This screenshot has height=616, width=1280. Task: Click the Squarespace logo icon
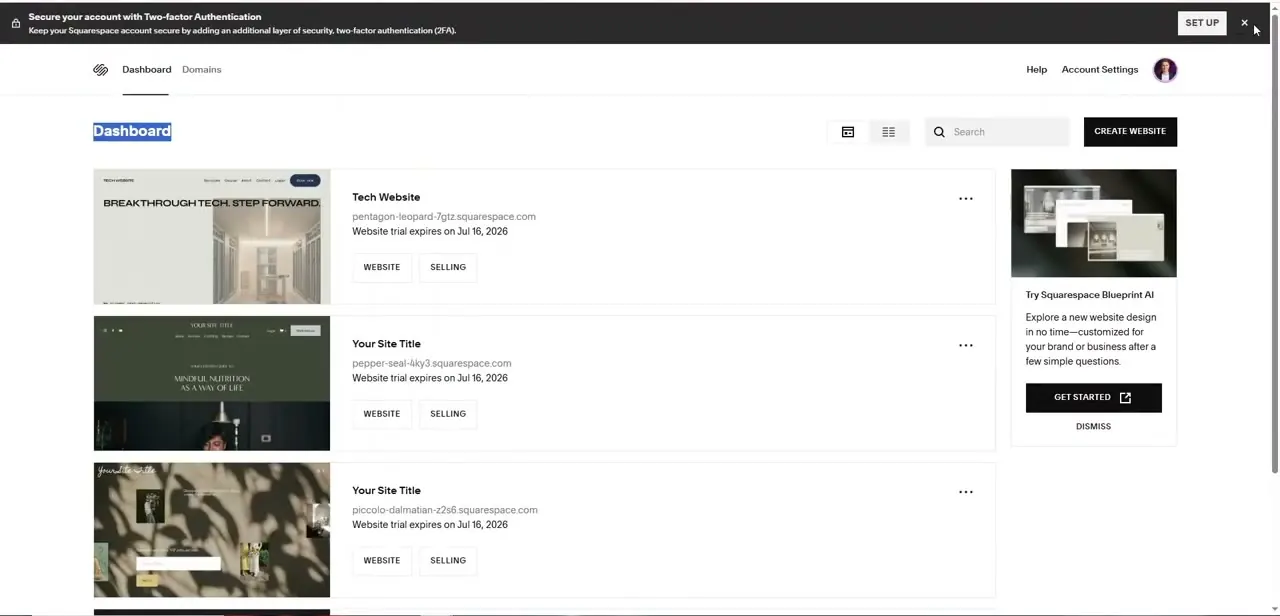[x=100, y=70]
